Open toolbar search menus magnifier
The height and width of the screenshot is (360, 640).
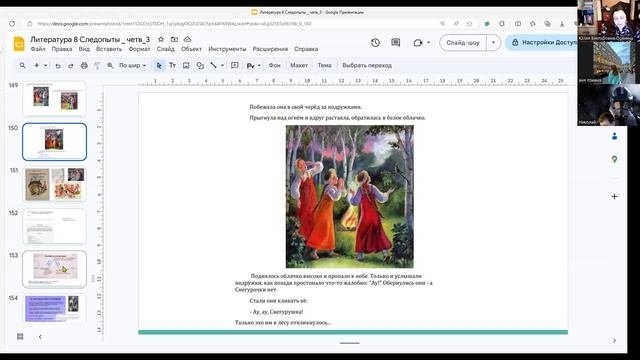coord(22,65)
